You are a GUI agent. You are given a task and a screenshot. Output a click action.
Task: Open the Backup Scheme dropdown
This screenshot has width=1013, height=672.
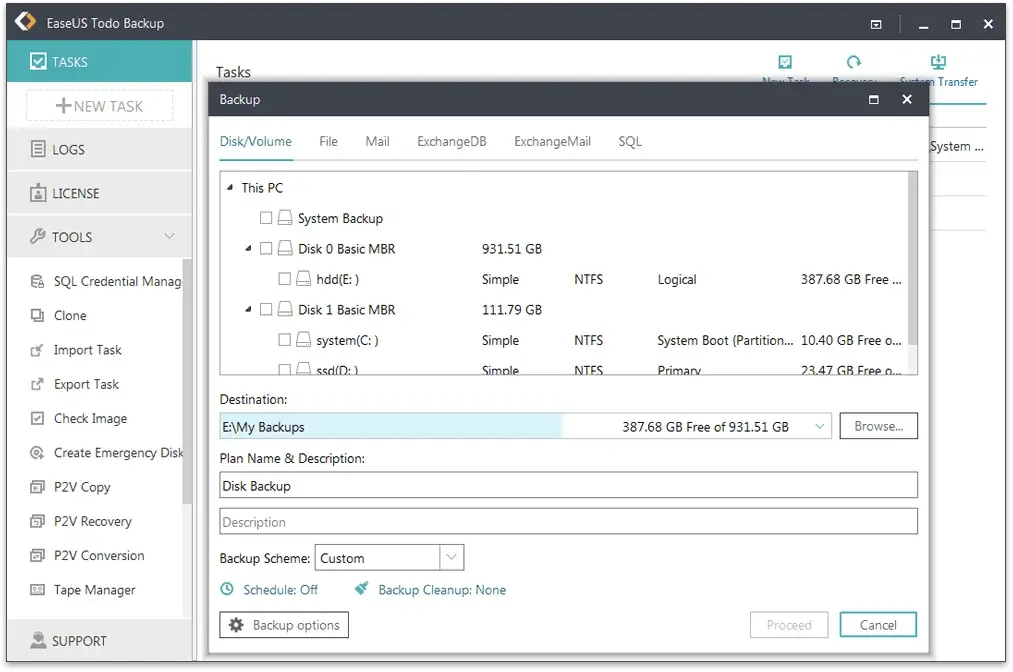coord(452,557)
